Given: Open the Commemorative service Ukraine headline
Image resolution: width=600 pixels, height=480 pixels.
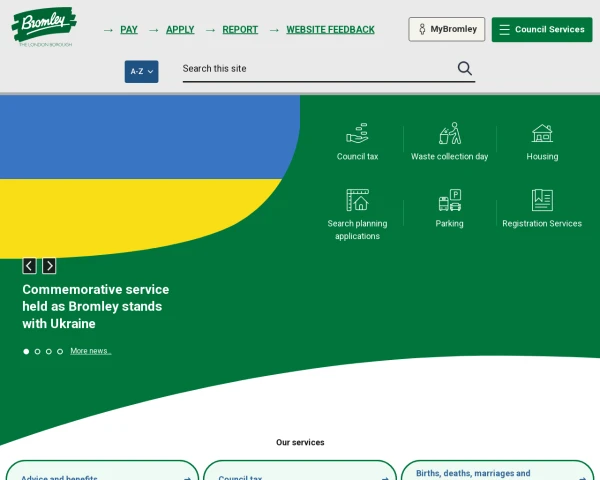Looking at the screenshot, I should (96, 307).
